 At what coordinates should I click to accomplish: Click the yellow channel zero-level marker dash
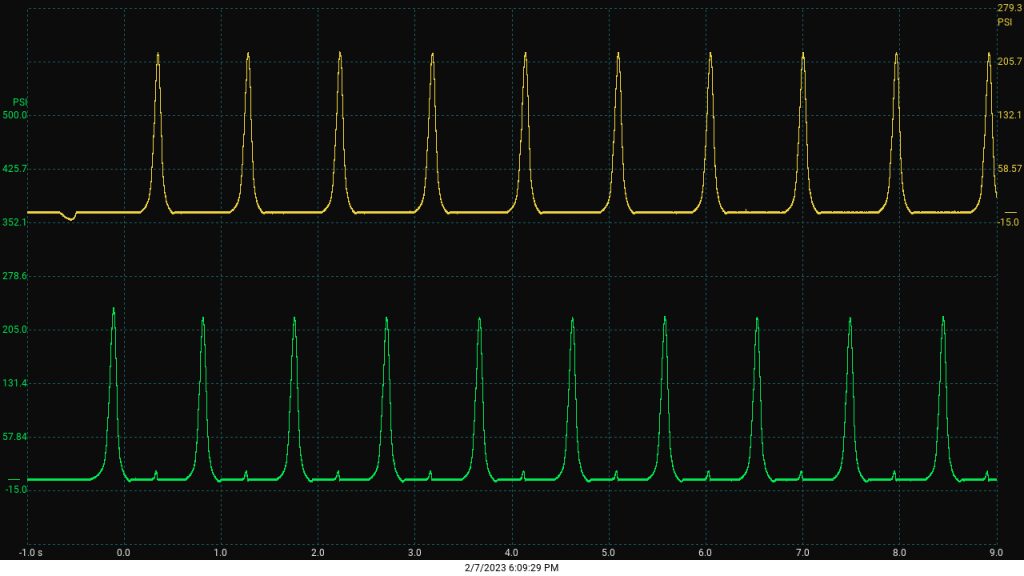[1010, 212]
